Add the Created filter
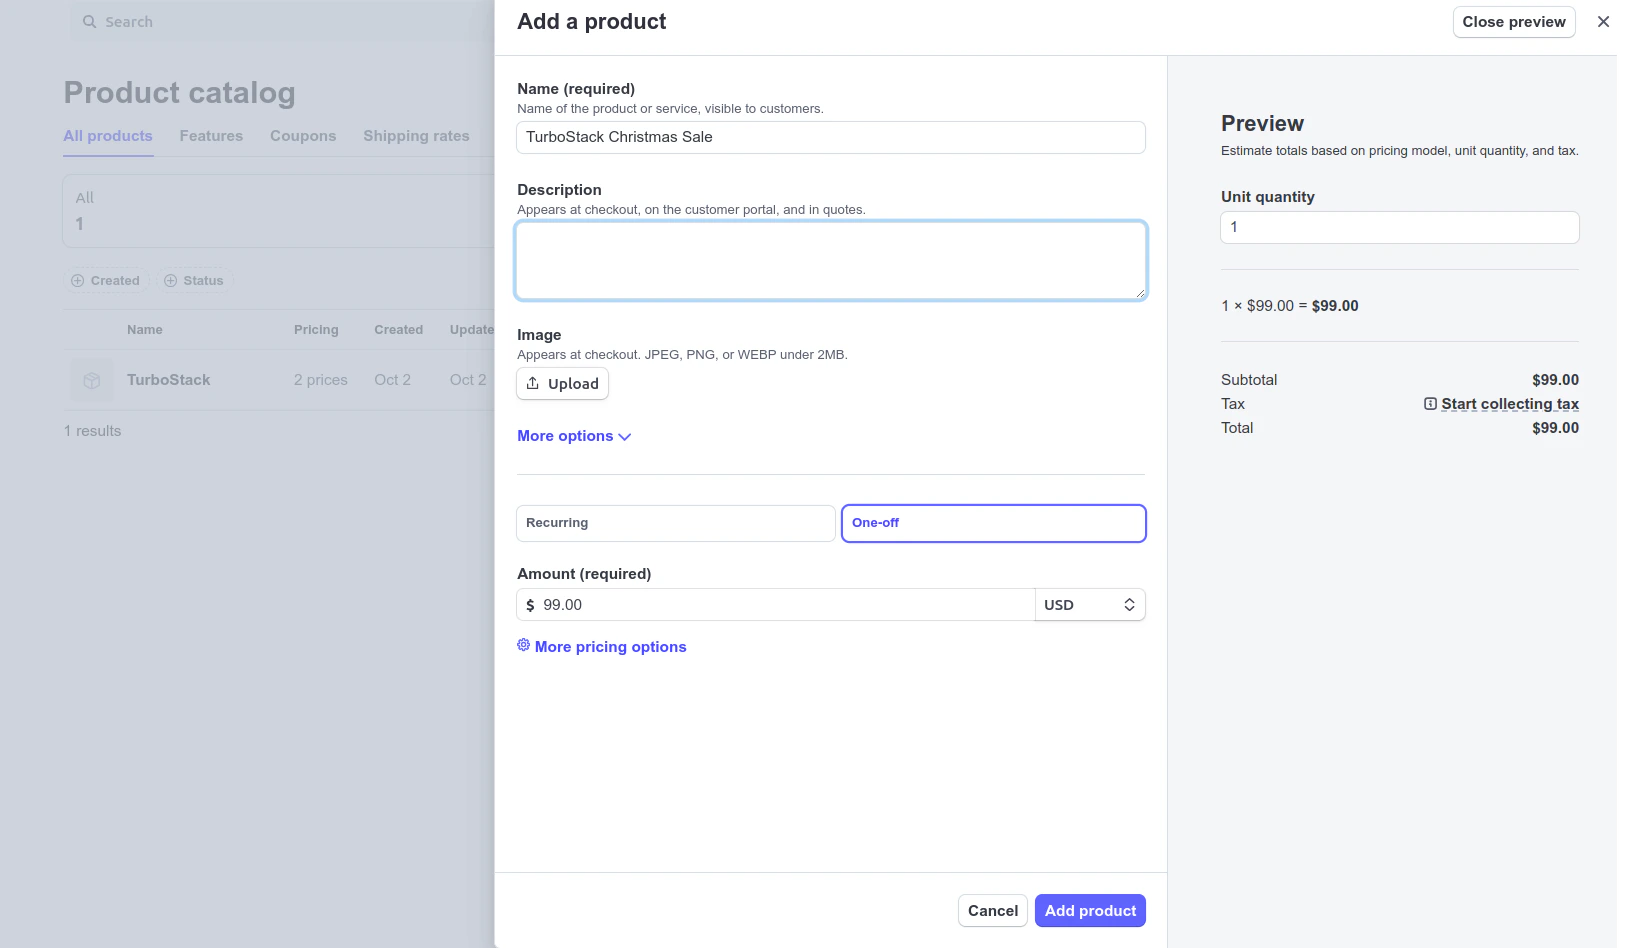Screen dimensions: 1632x948 coord(106,281)
